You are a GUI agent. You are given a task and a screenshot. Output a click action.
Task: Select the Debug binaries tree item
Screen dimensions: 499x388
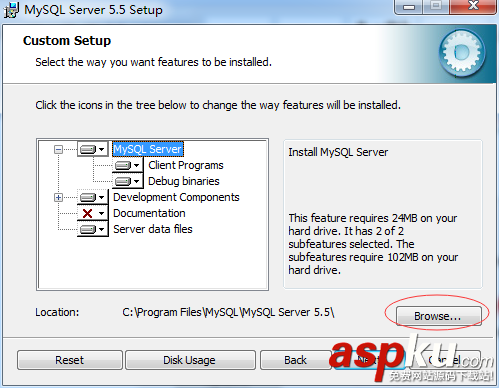[184, 181]
